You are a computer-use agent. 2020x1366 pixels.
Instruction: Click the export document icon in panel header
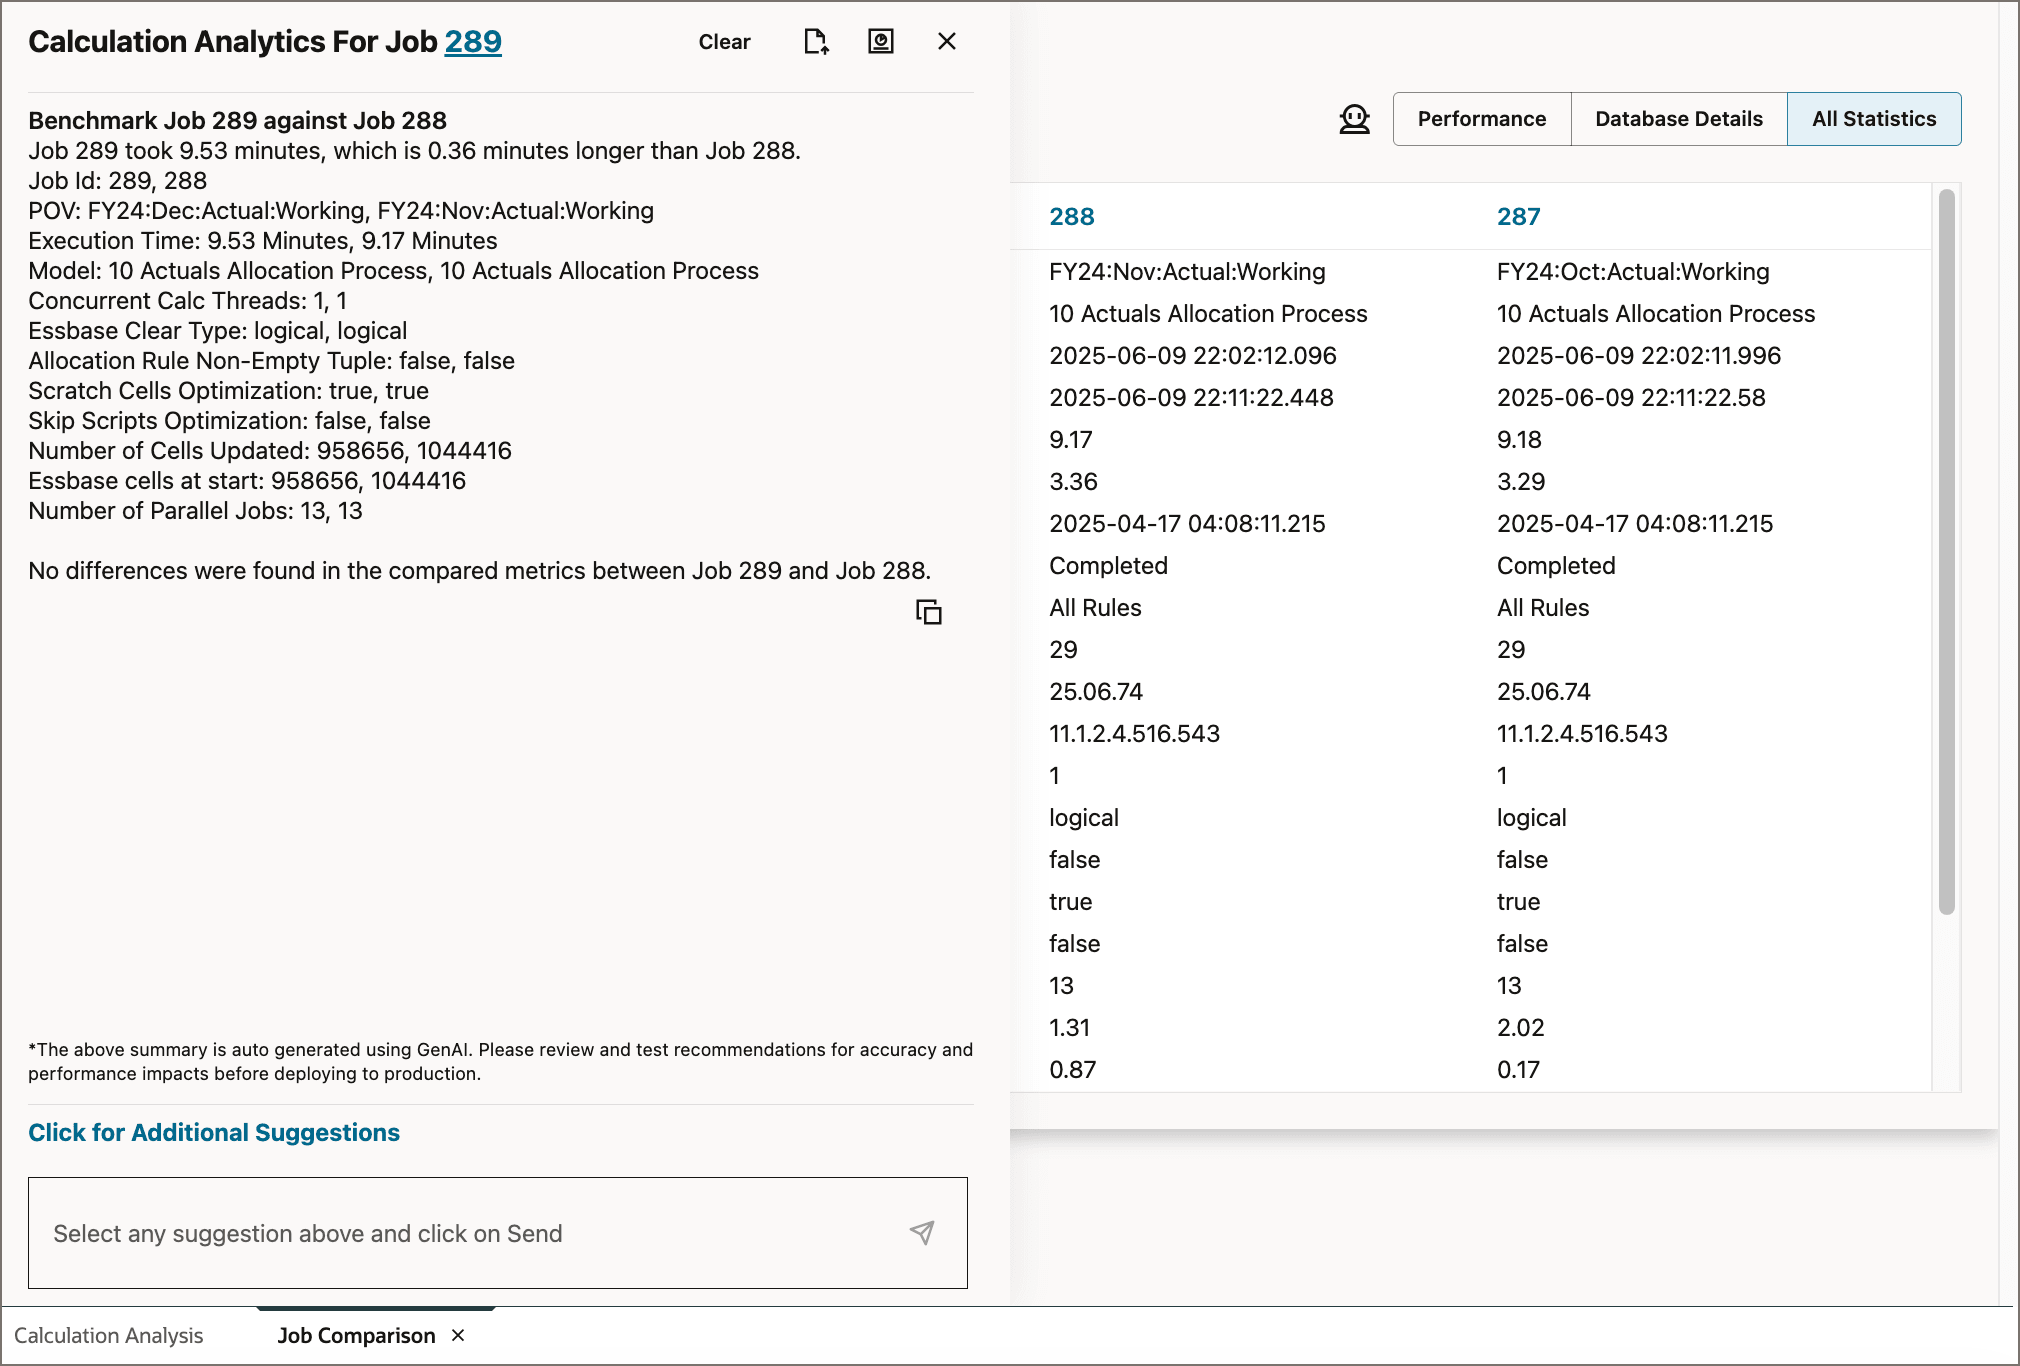(815, 42)
